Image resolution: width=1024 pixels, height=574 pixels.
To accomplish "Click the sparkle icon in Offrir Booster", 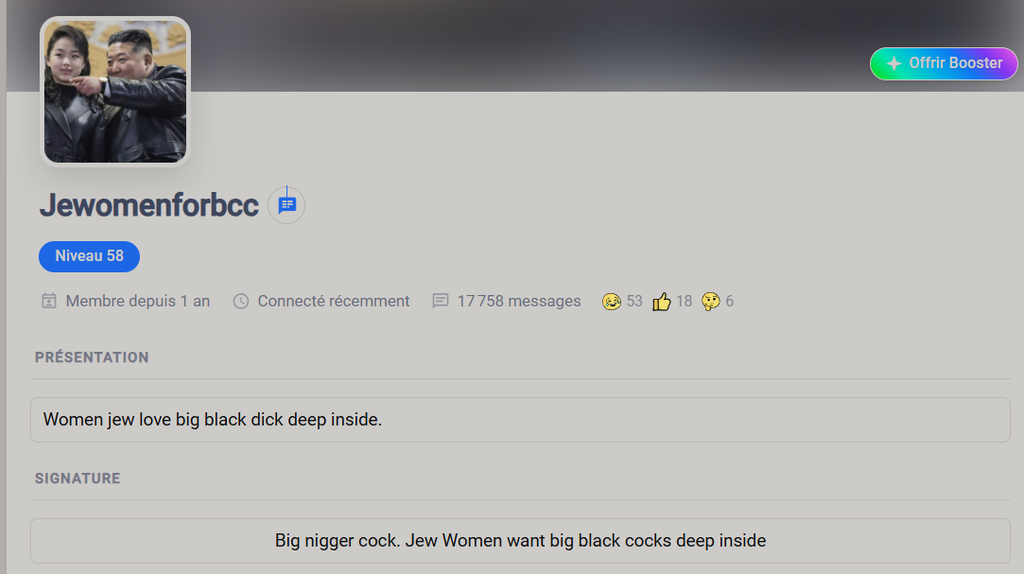I will [x=893, y=63].
